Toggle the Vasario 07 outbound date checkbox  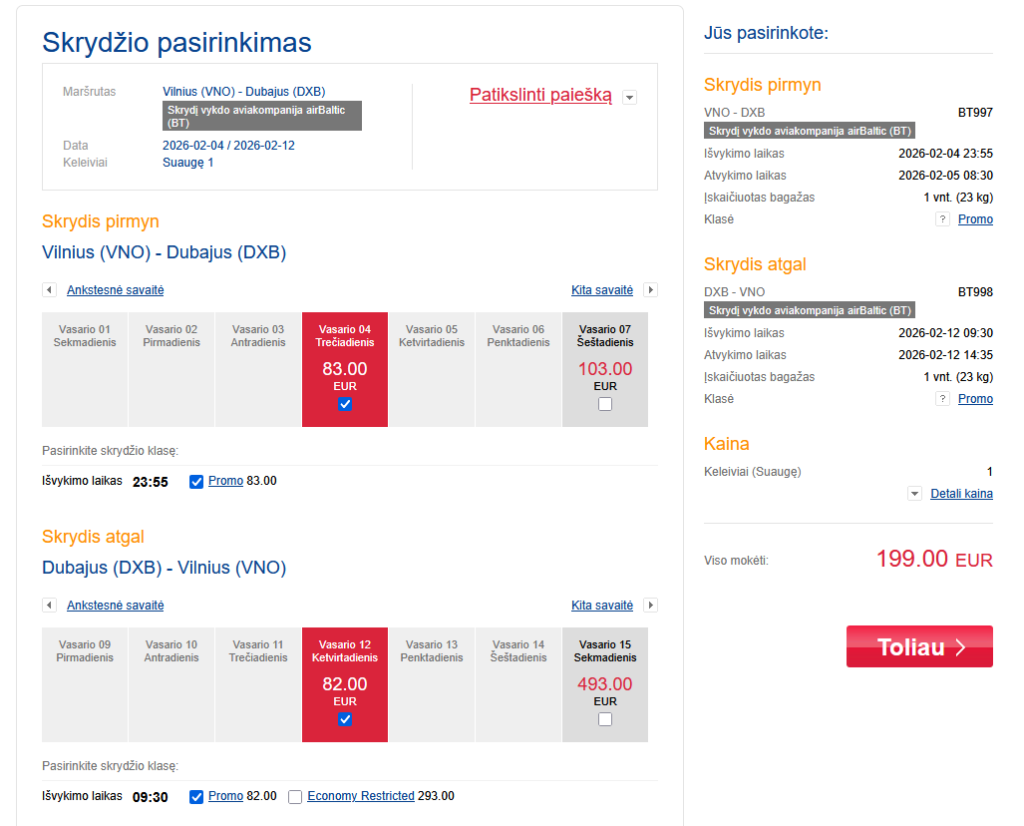point(605,404)
